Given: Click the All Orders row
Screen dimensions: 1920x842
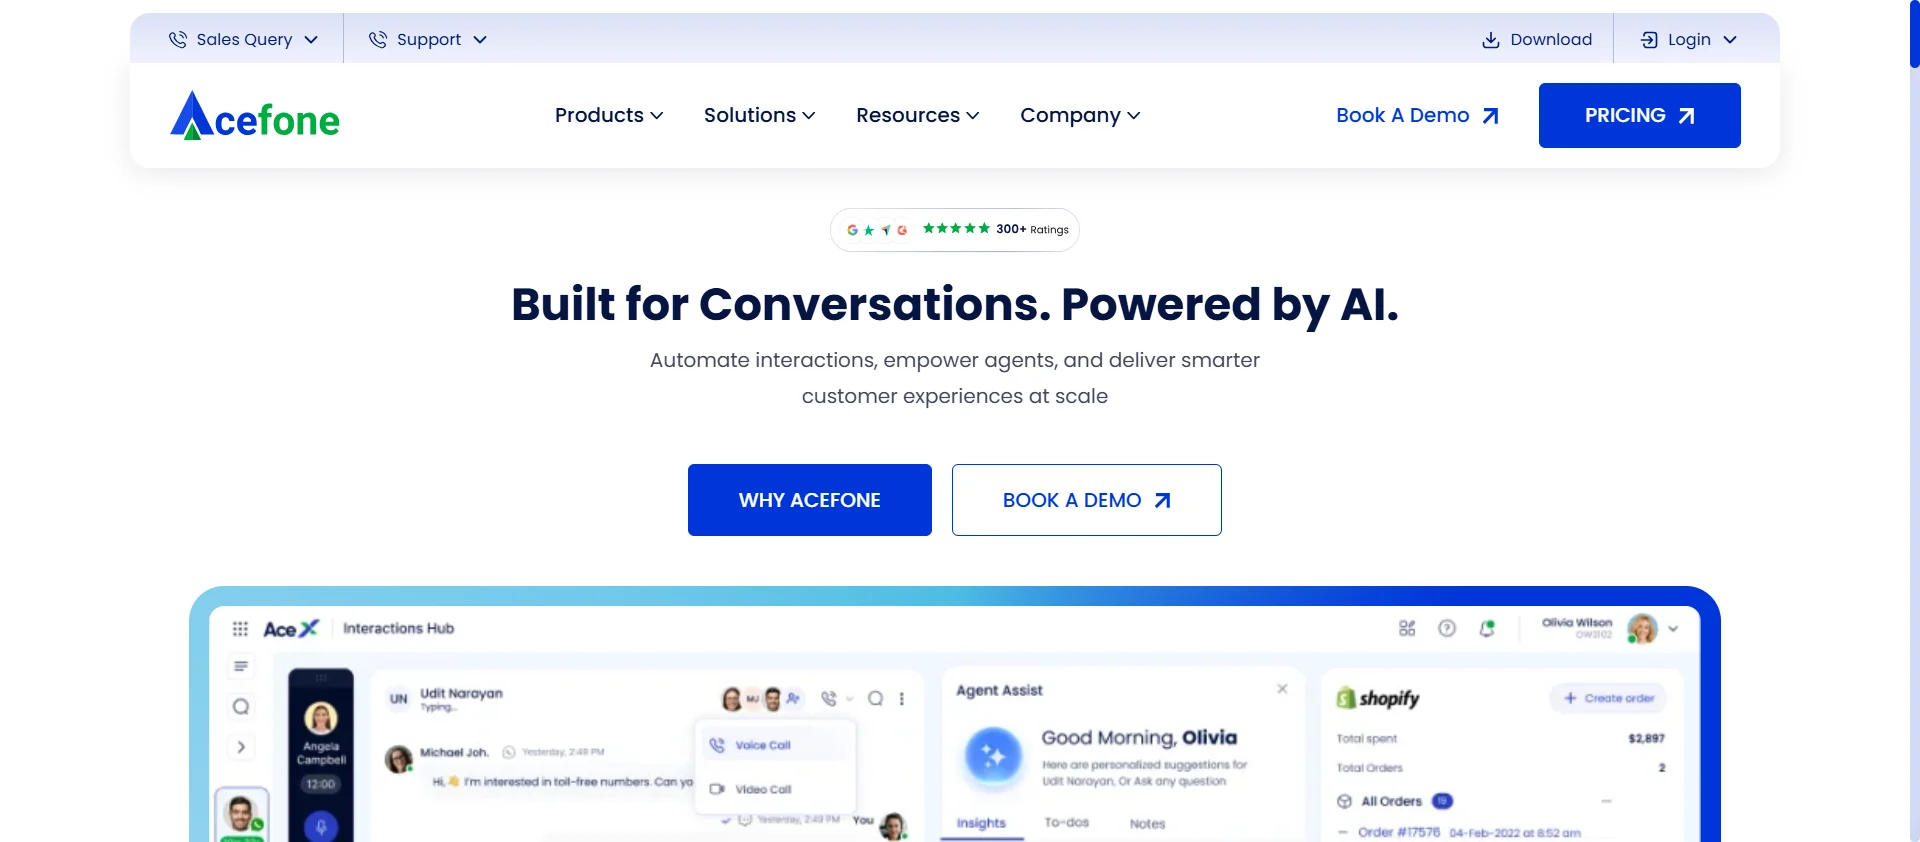Looking at the screenshot, I should (x=1475, y=801).
